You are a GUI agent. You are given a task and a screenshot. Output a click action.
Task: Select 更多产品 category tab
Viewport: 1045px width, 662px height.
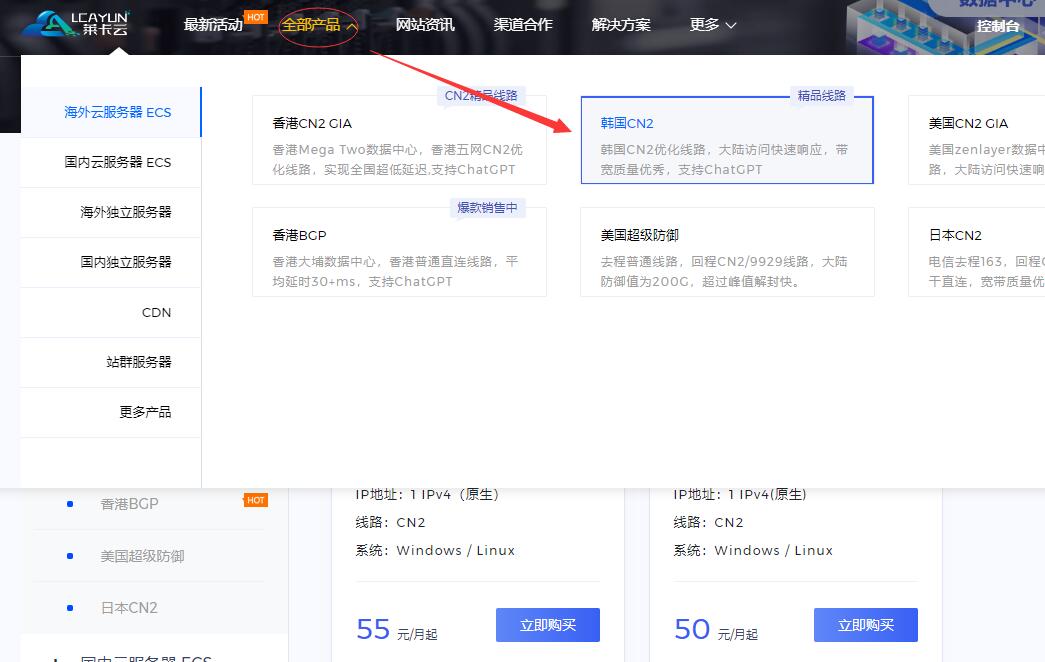[111, 412]
